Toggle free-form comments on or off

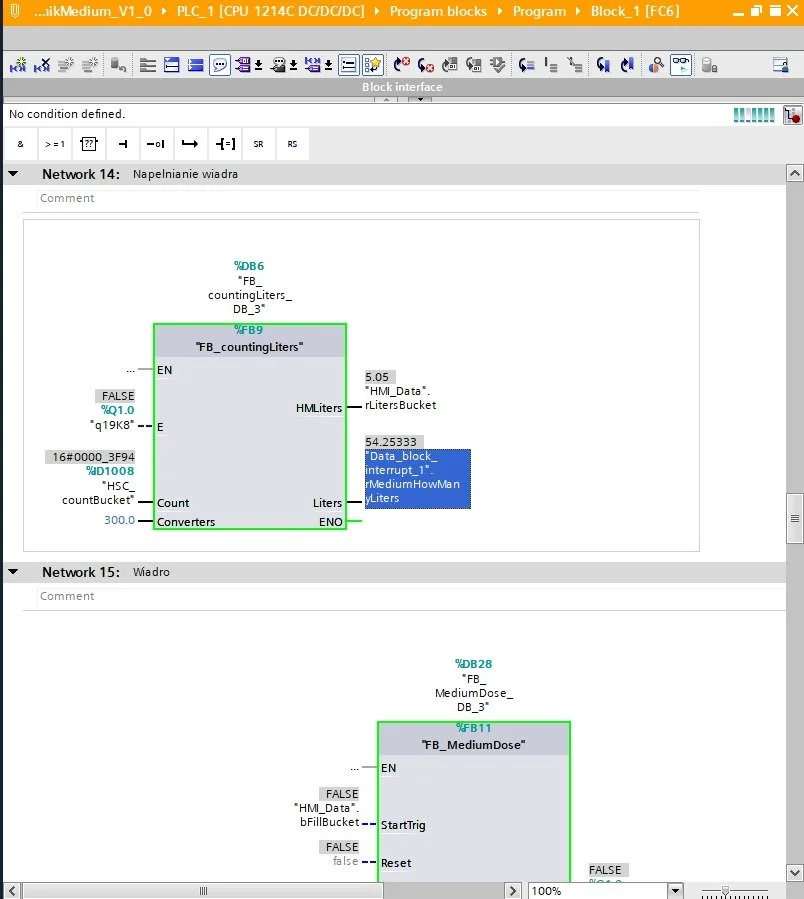pyautogui.click(x=220, y=65)
